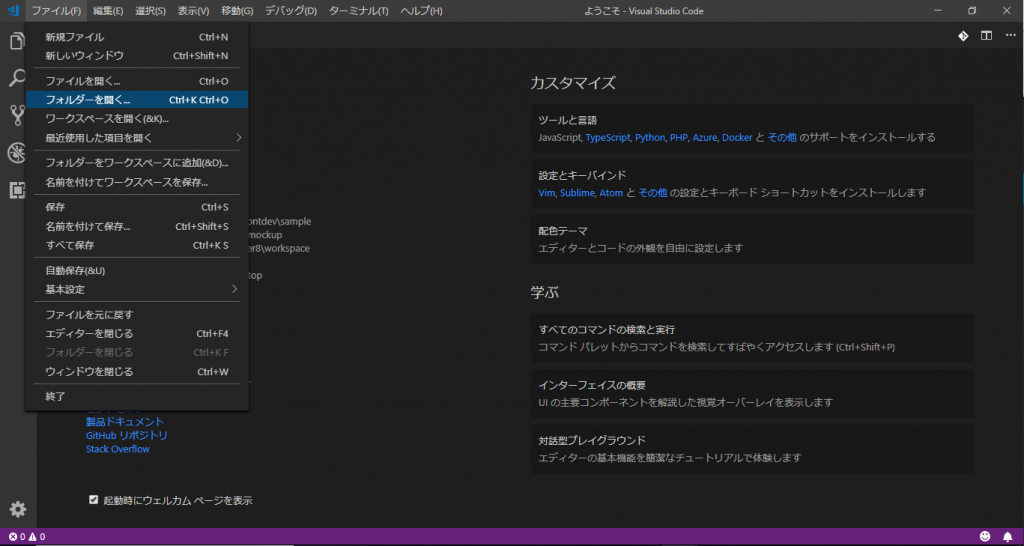Expand 最近使用した項目を開く submenu
The width and height of the screenshot is (1024, 546).
coord(137,138)
